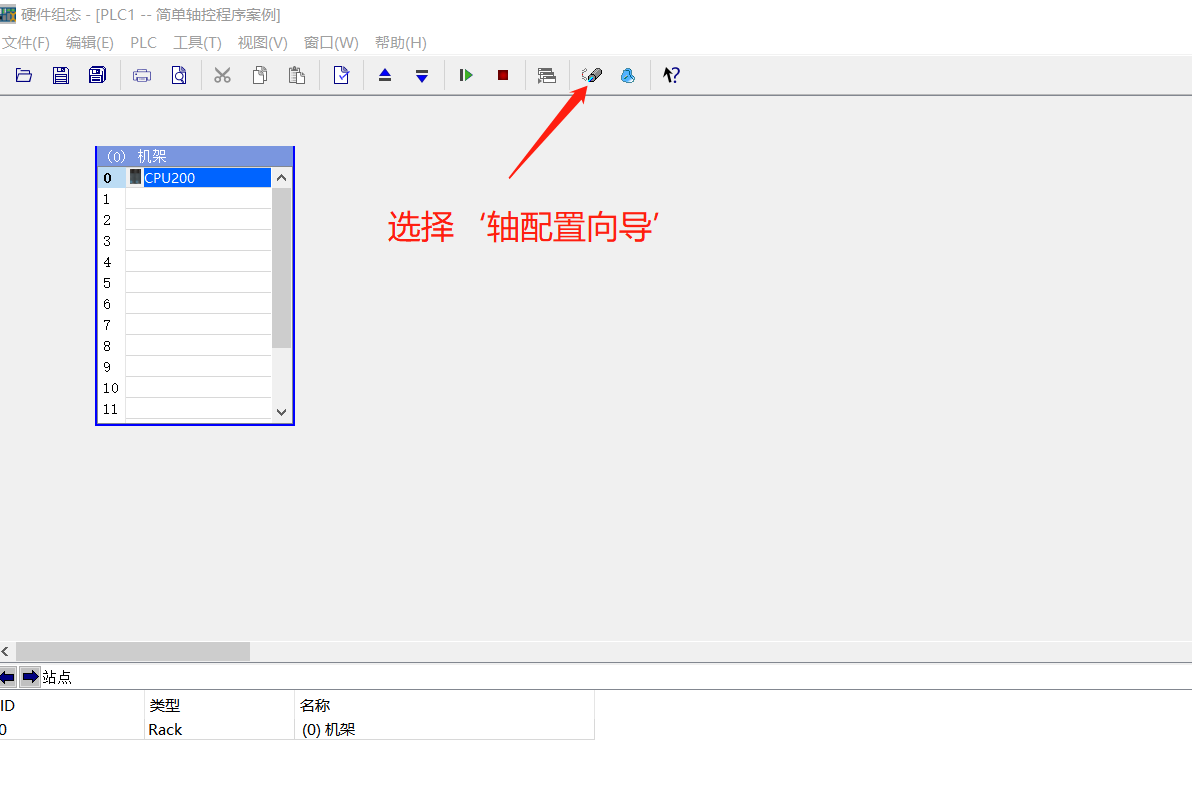Open the Print Preview icon

coord(179,74)
